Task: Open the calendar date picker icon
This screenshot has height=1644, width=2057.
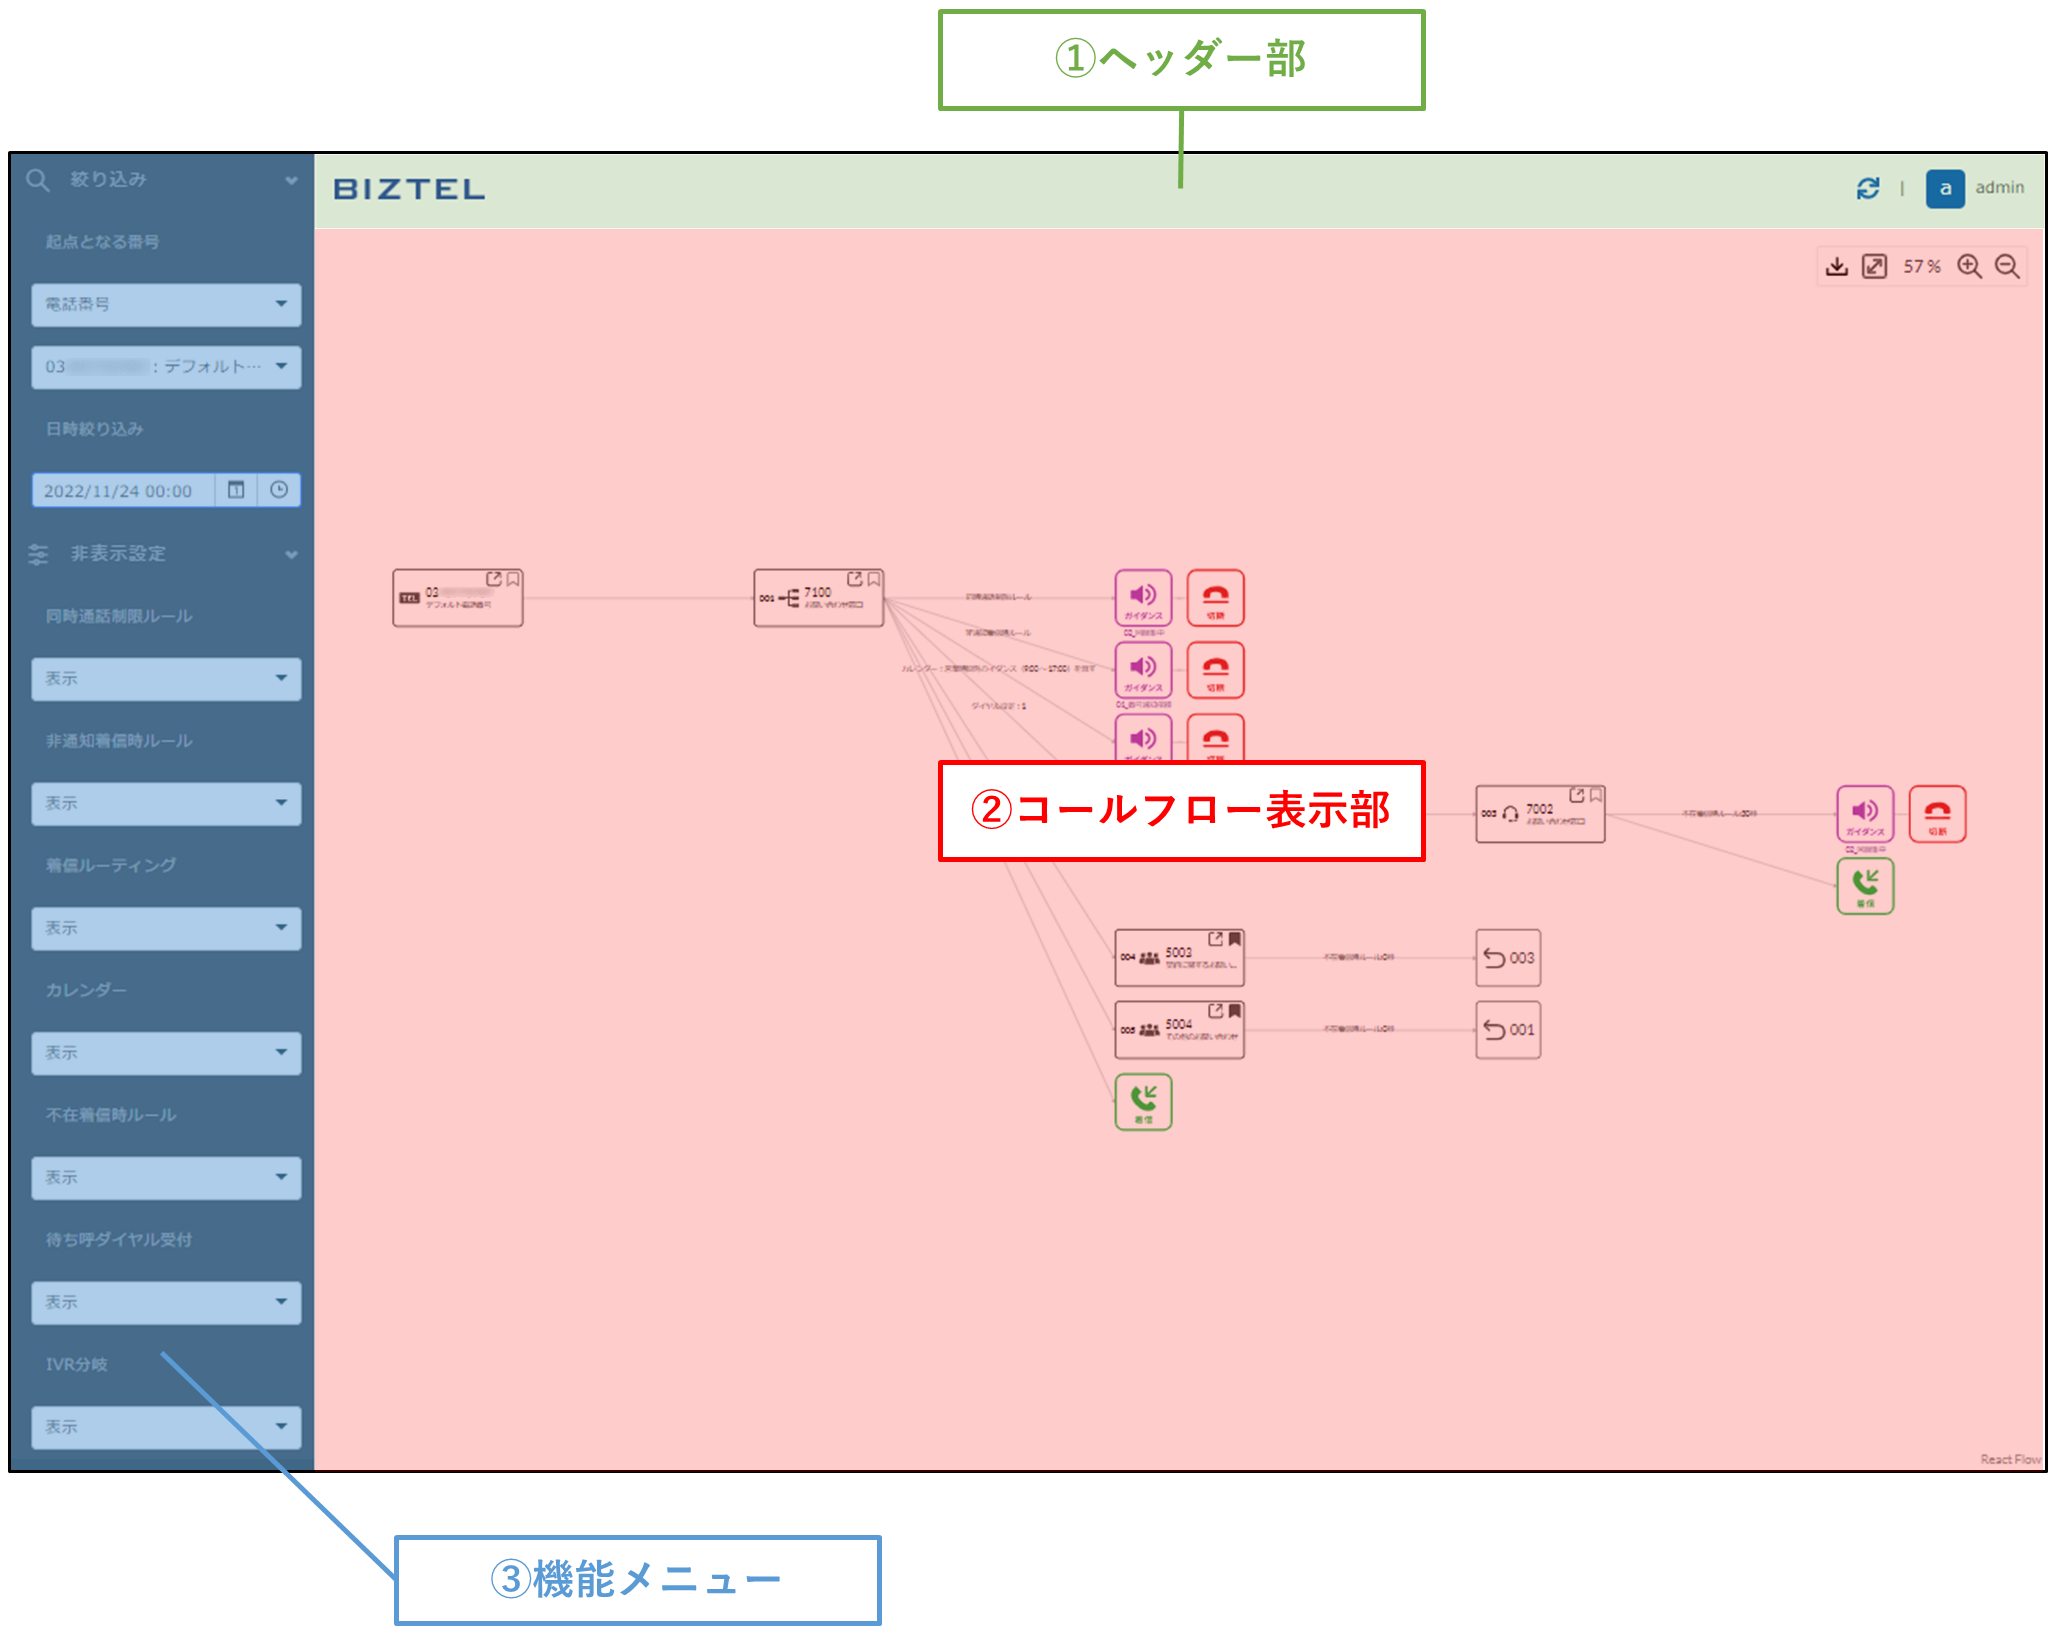Action: [236, 490]
